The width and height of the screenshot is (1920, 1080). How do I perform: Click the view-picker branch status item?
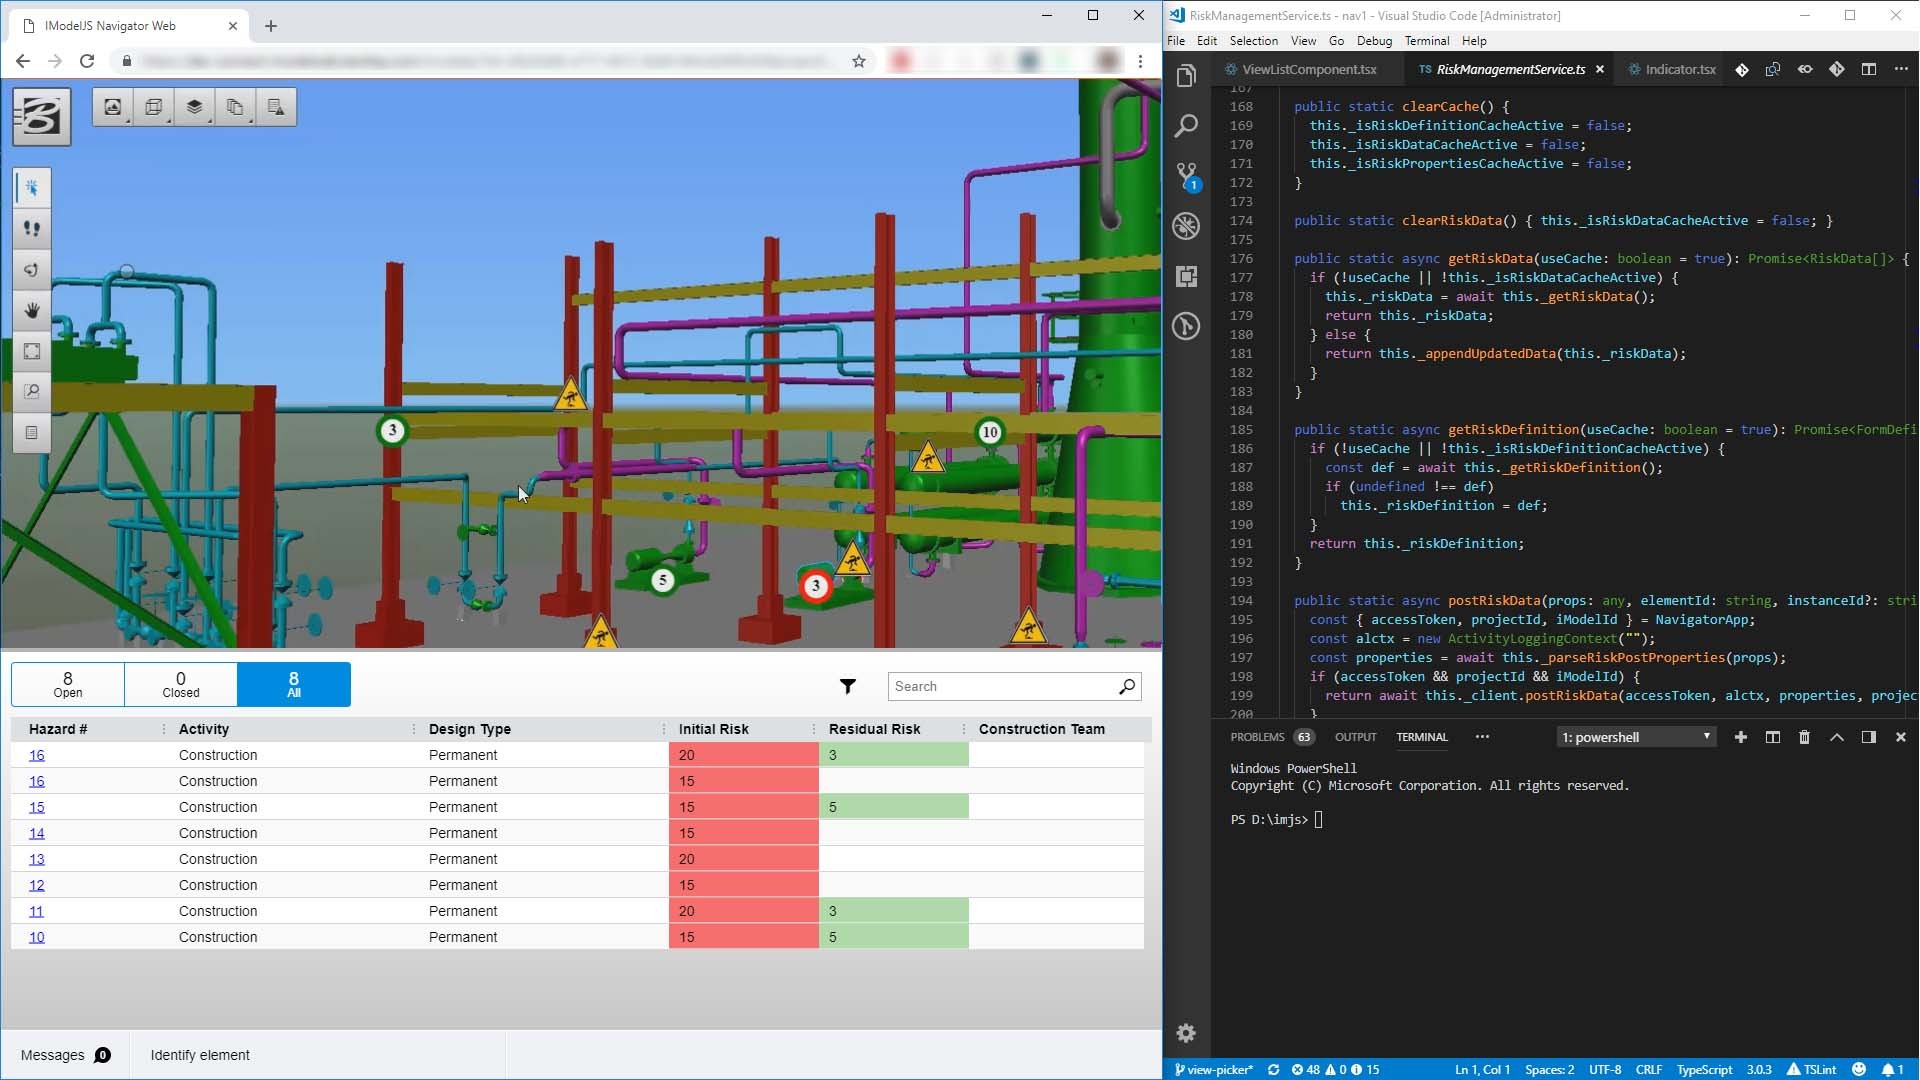pos(1214,1069)
